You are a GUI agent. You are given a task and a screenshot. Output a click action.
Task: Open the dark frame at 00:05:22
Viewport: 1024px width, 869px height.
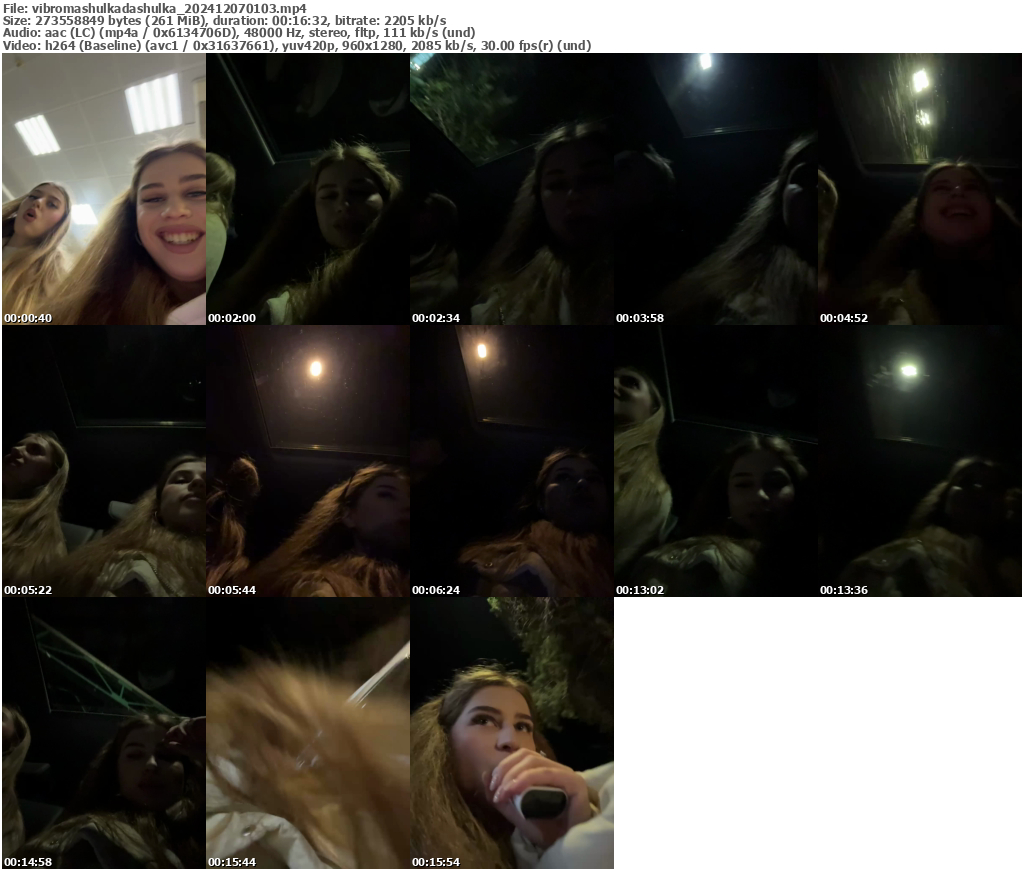[100, 462]
